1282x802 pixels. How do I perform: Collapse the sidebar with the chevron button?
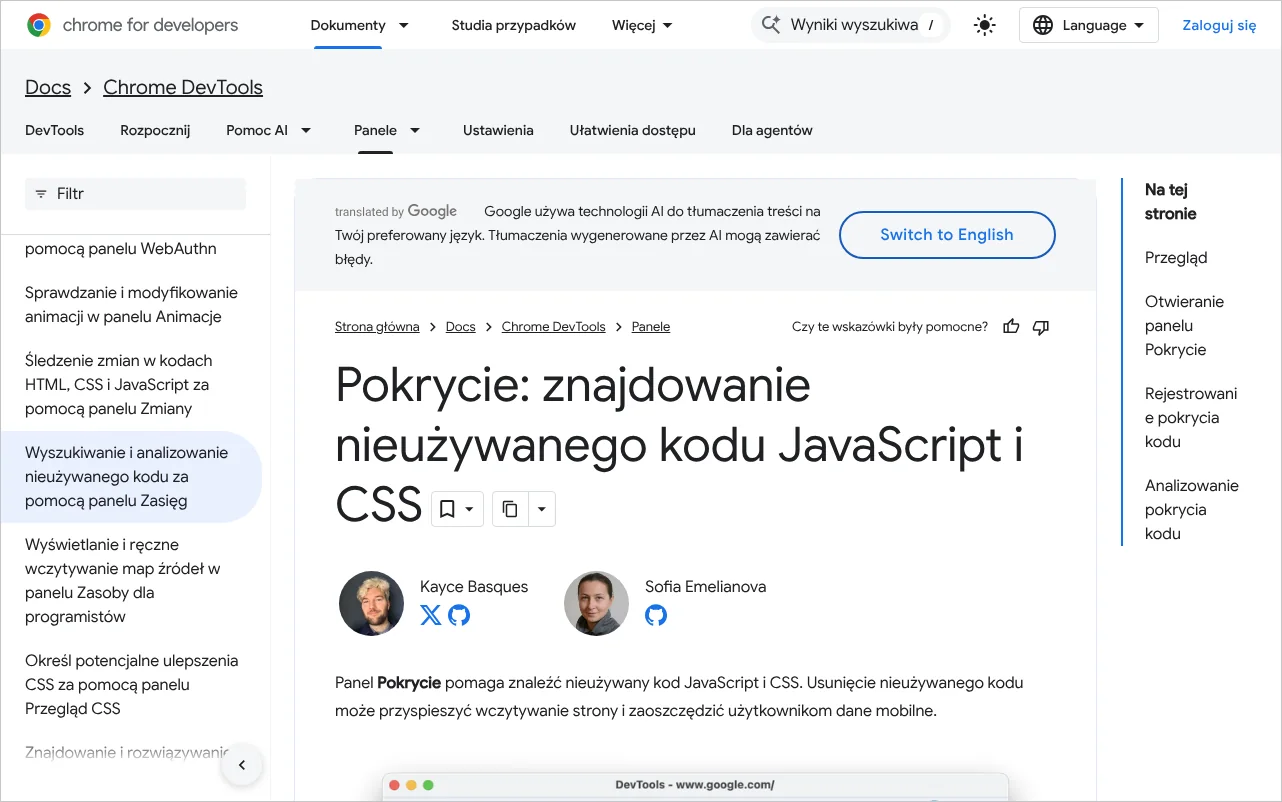pyautogui.click(x=241, y=766)
